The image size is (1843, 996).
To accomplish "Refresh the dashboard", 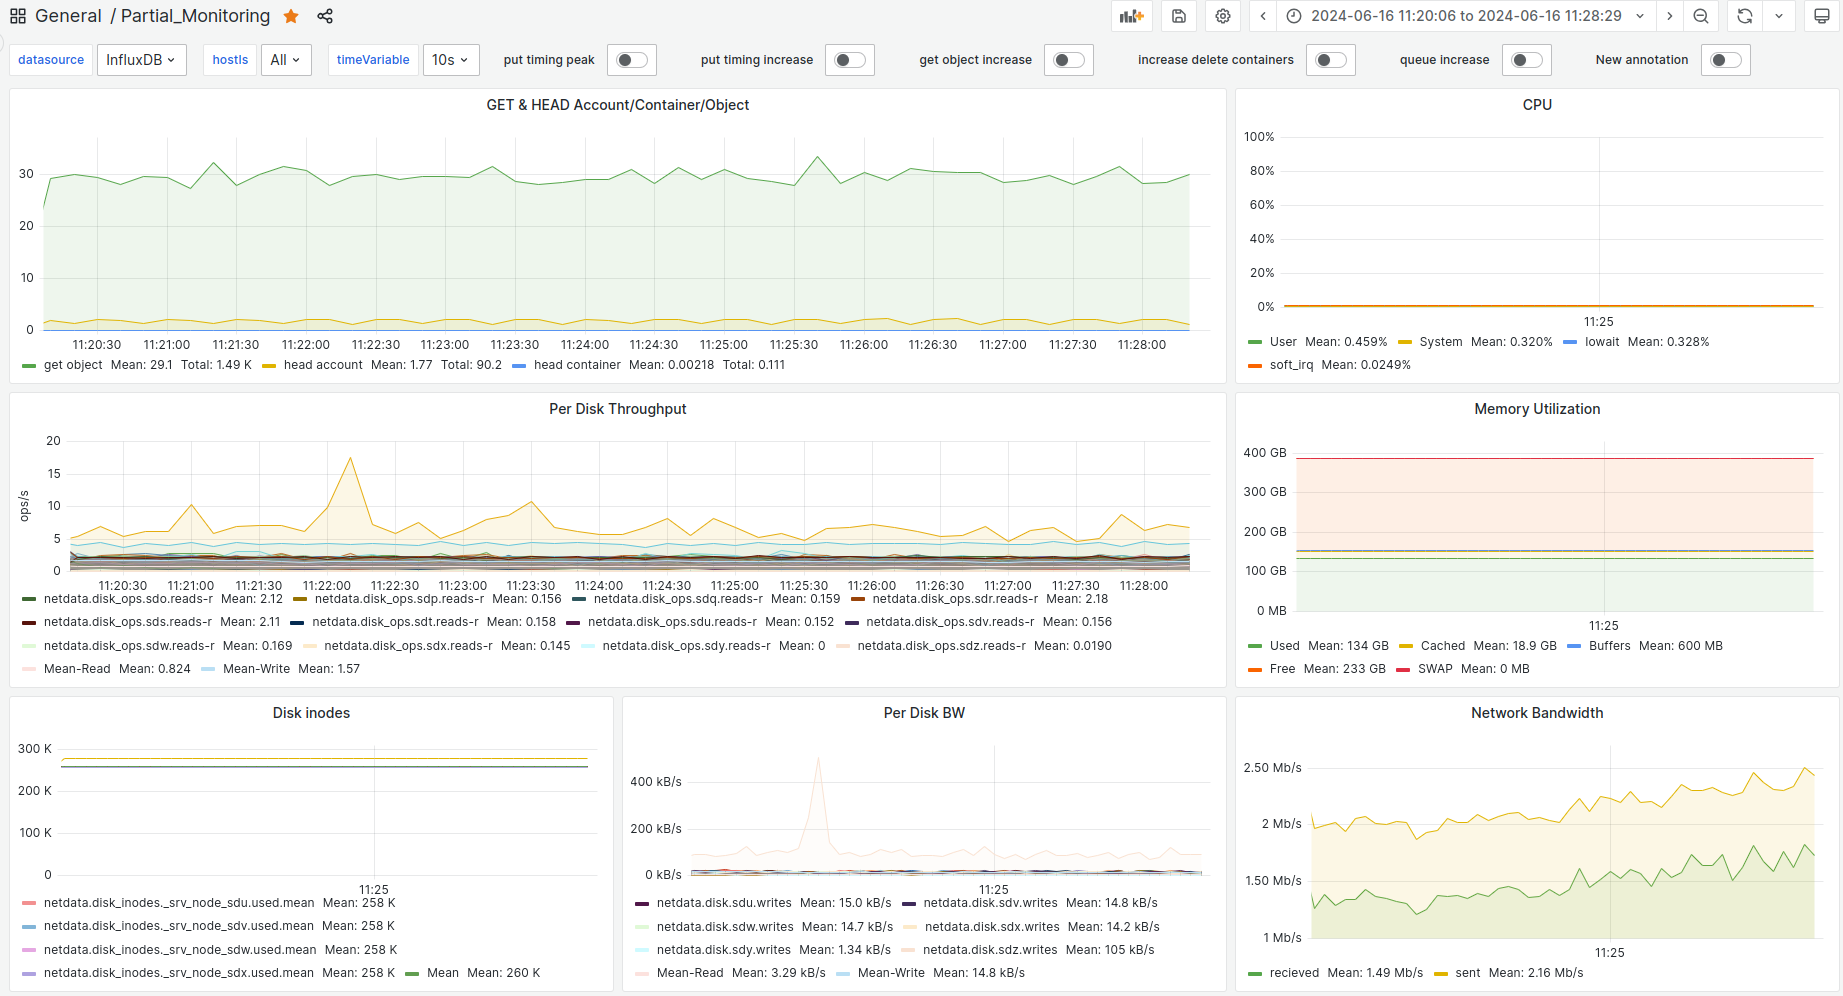I will [x=1744, y=16].
